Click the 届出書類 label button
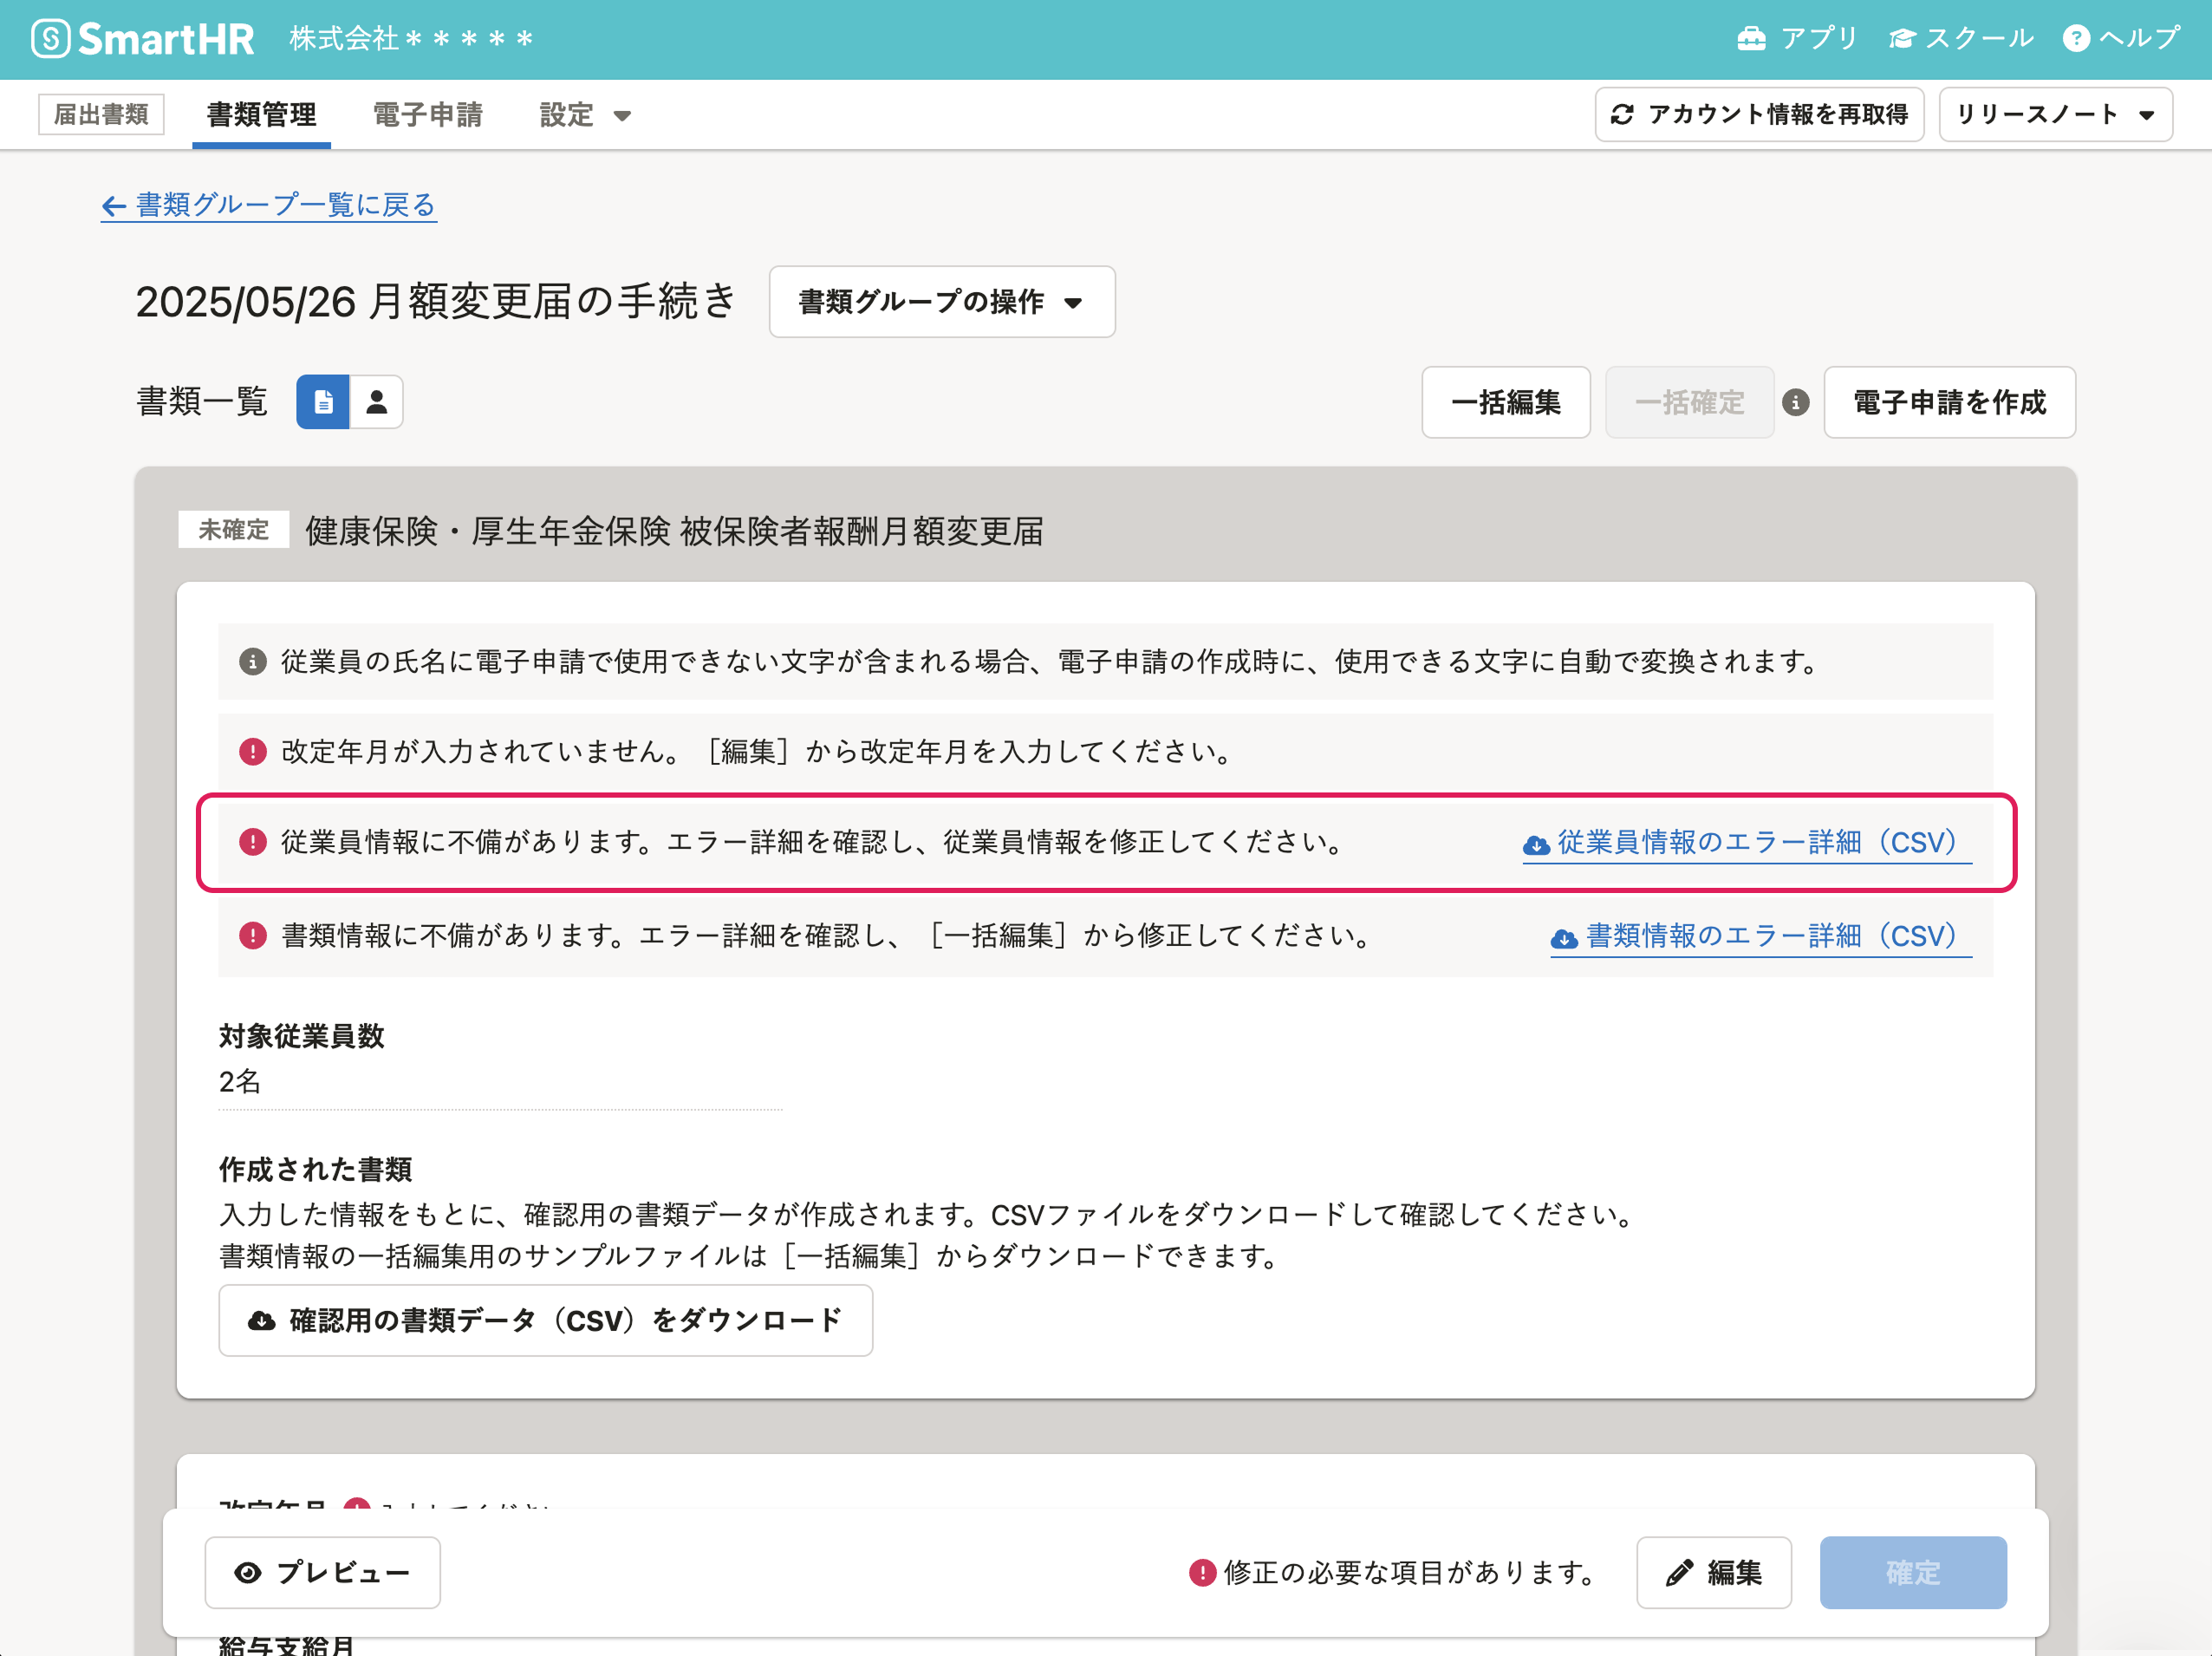 pyautogui.click(x=101, y=114)
